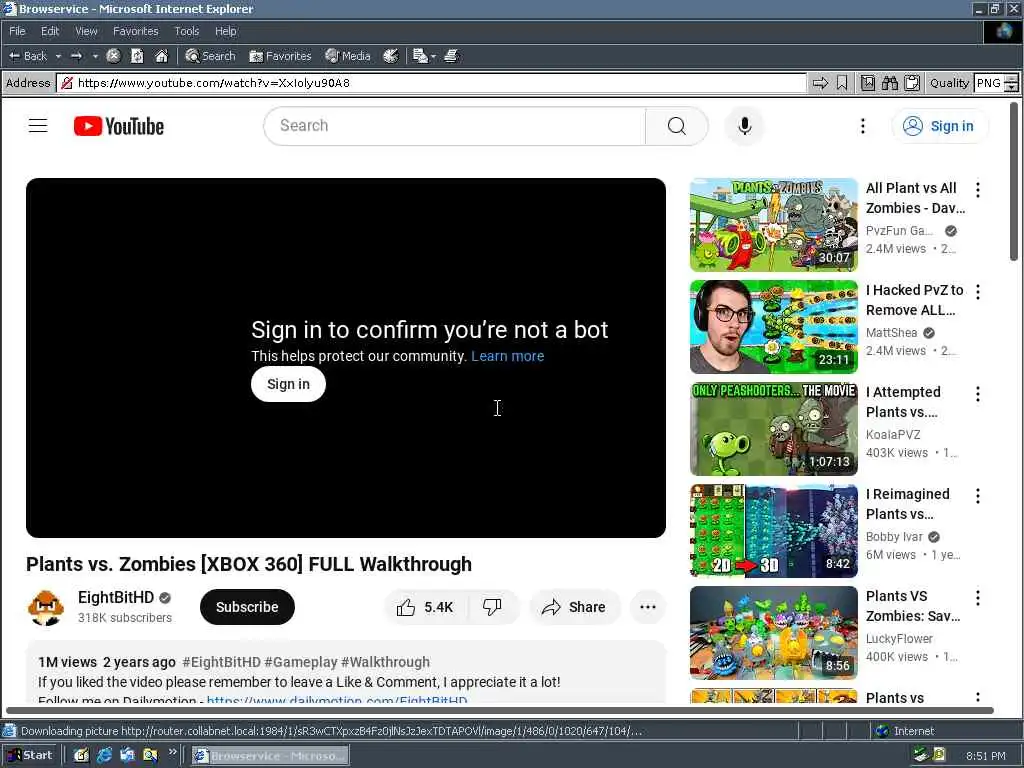The image size is (1024, 768).
Task: Click the History toolbar icon
Action: [x=391, y=56]
